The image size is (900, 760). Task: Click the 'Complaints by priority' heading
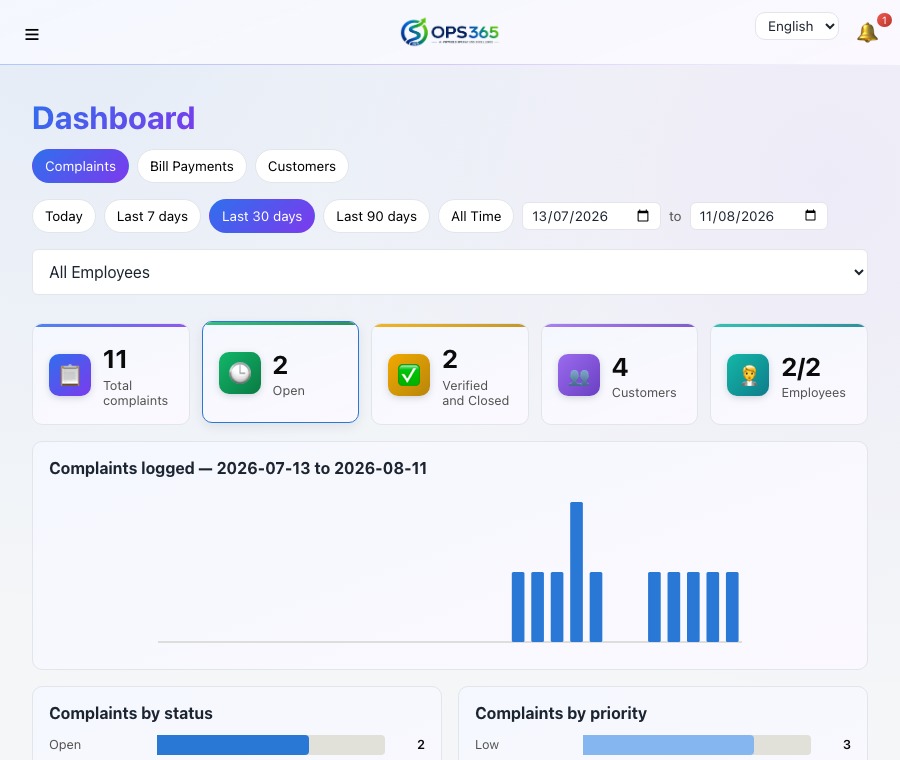click(561, 714)
